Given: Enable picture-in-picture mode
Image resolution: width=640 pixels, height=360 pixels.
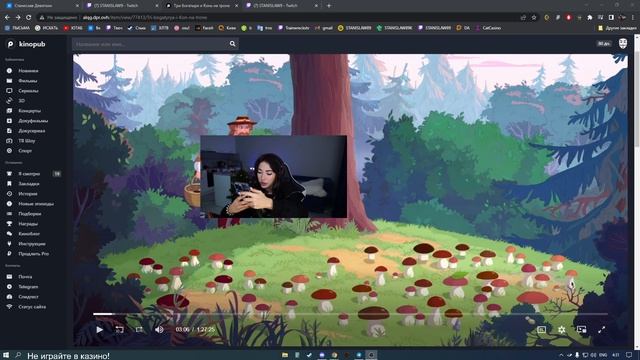Looking at the screenshot, I should tap(582, 329).
